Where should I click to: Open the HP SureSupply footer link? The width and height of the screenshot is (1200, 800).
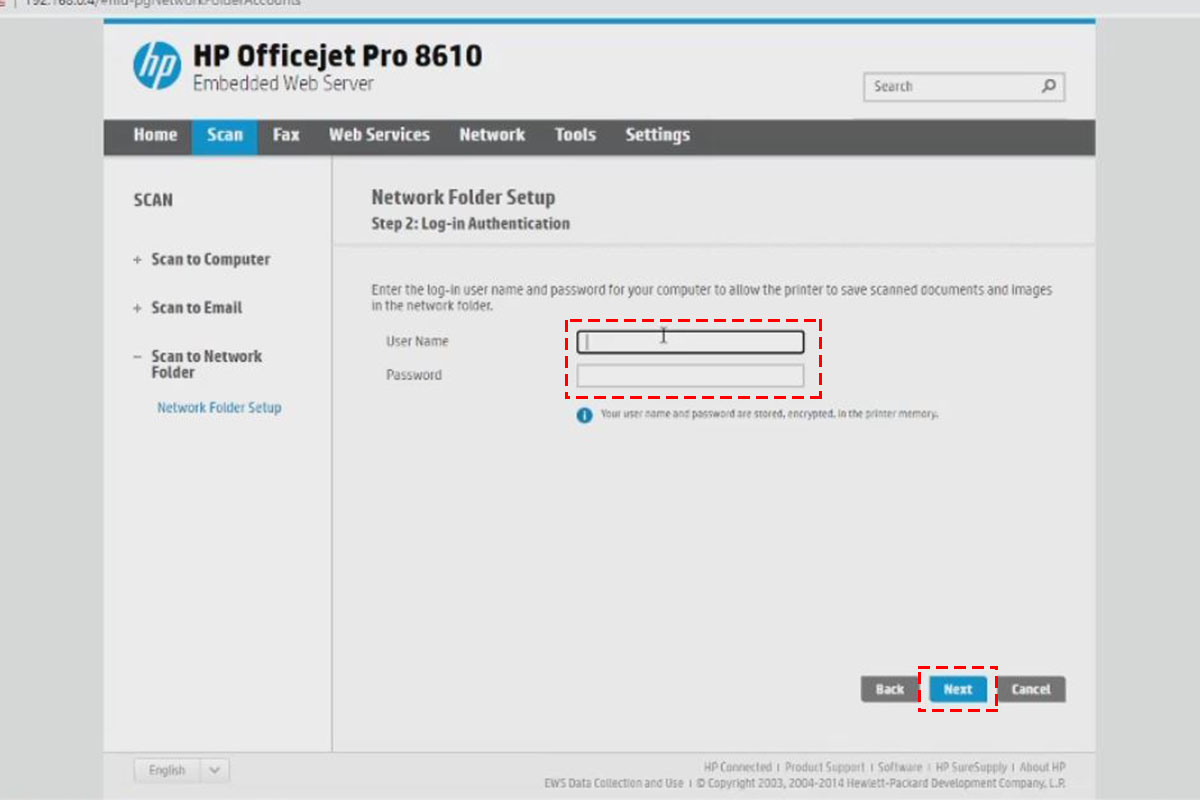click(x=971, y=768)
